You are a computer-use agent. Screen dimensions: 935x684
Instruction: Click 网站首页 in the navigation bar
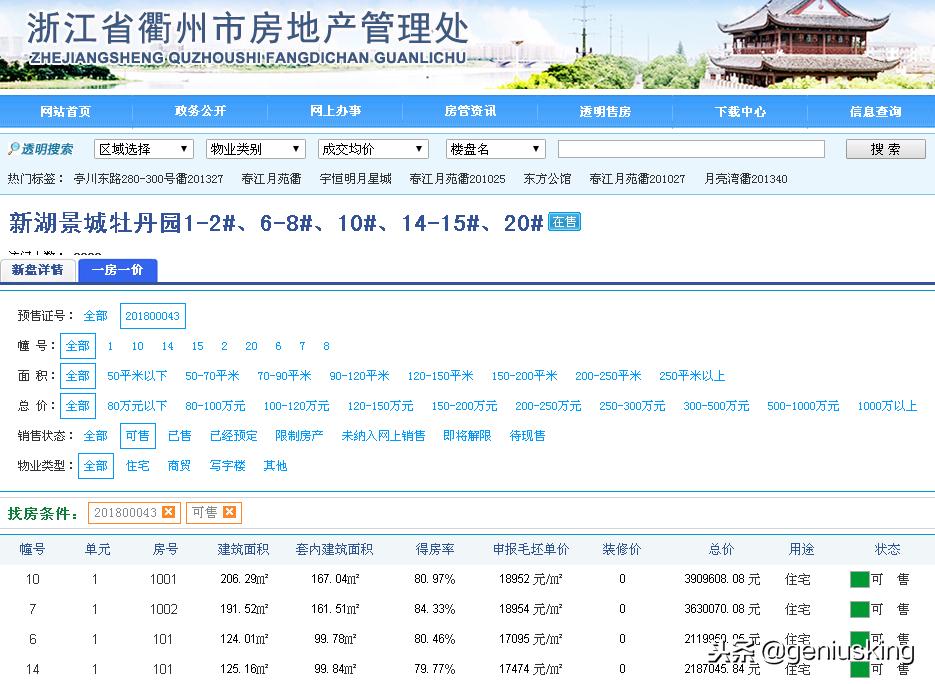coord(66,113)
